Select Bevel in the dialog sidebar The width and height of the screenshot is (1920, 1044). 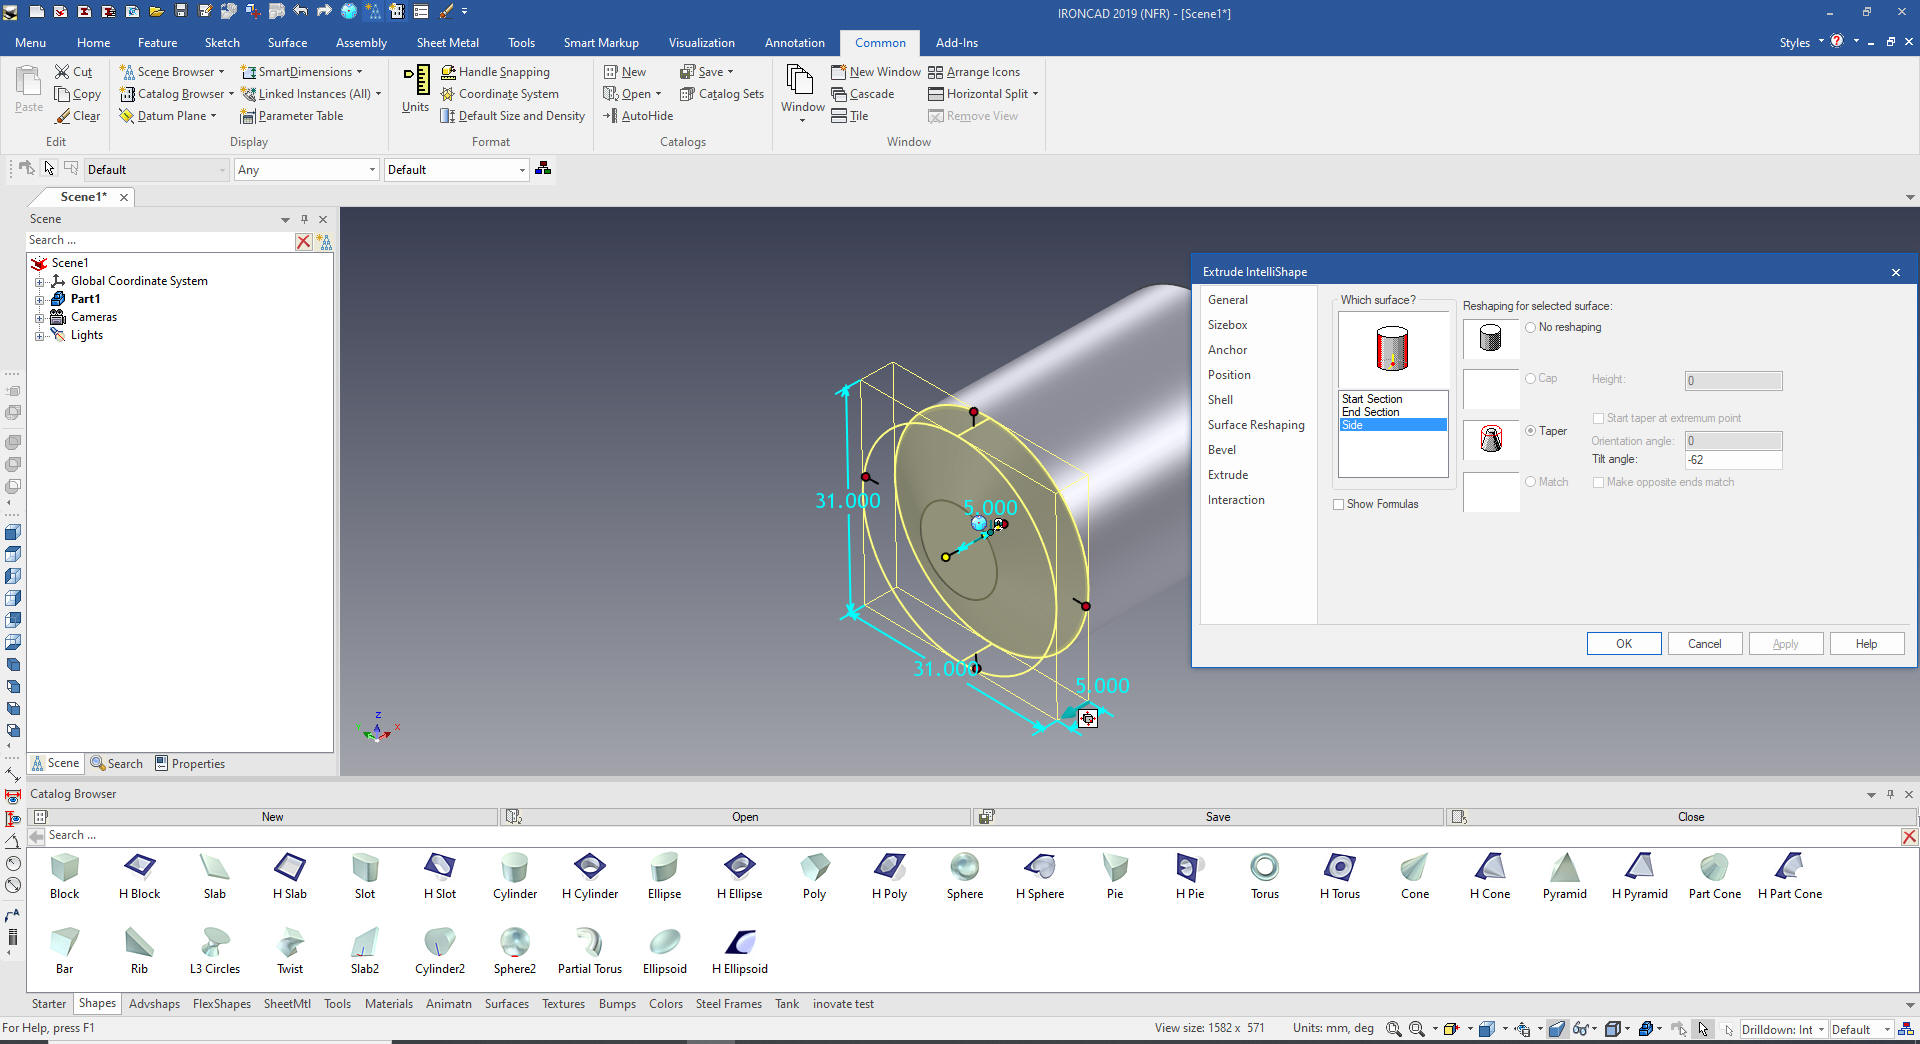[x=1222, y=450]
